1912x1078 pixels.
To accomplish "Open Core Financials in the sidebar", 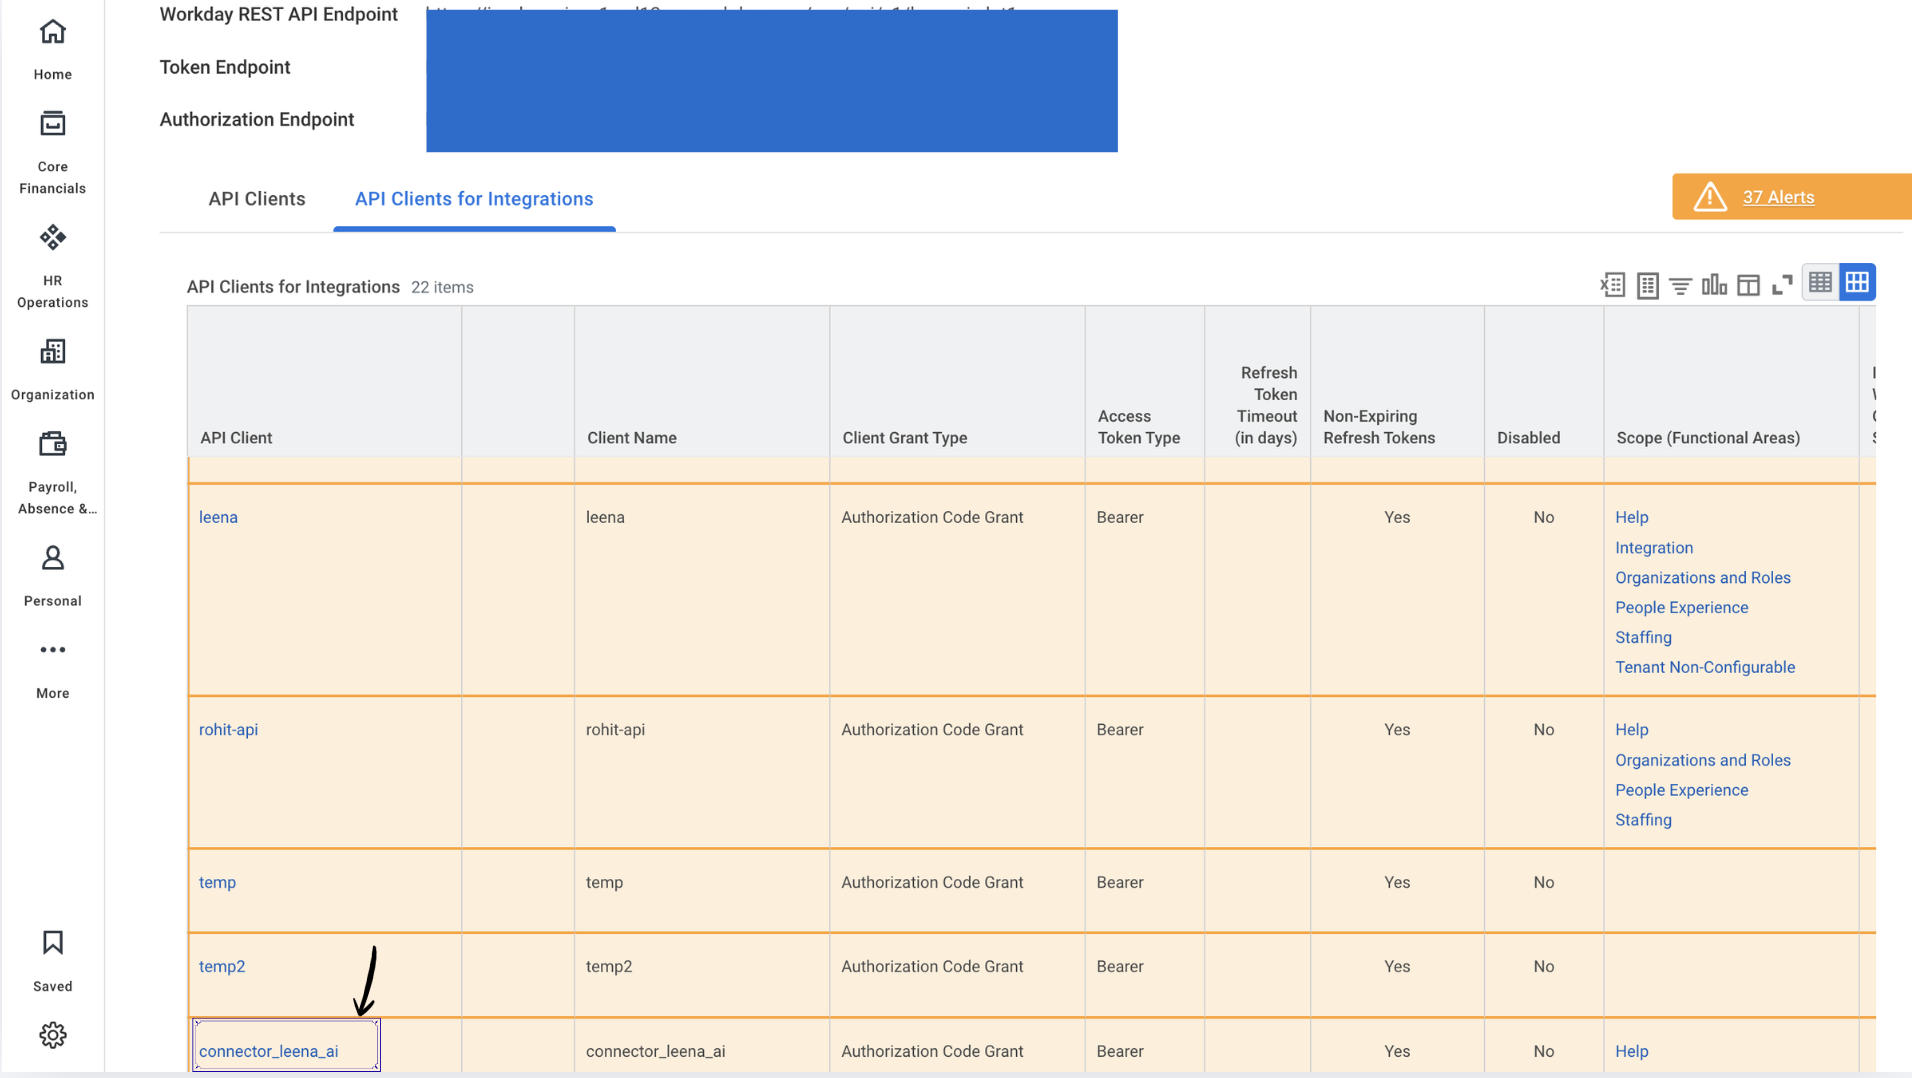I will click(52, 153).
